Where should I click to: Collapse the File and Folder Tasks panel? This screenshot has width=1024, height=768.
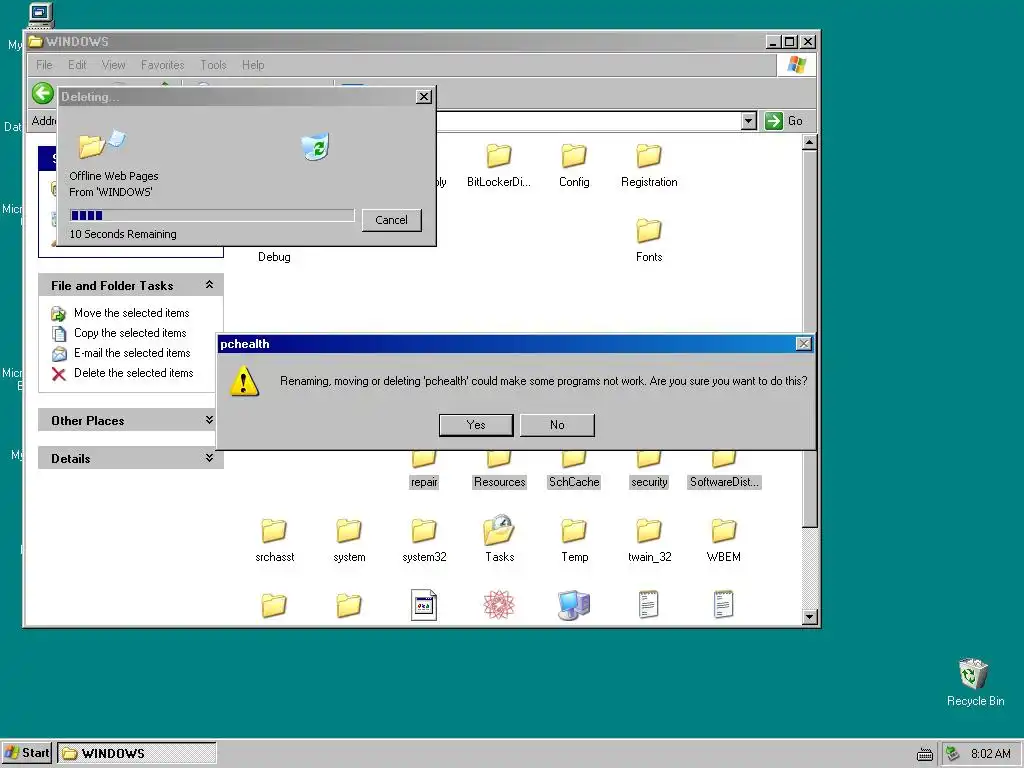[x=209, y=285]
